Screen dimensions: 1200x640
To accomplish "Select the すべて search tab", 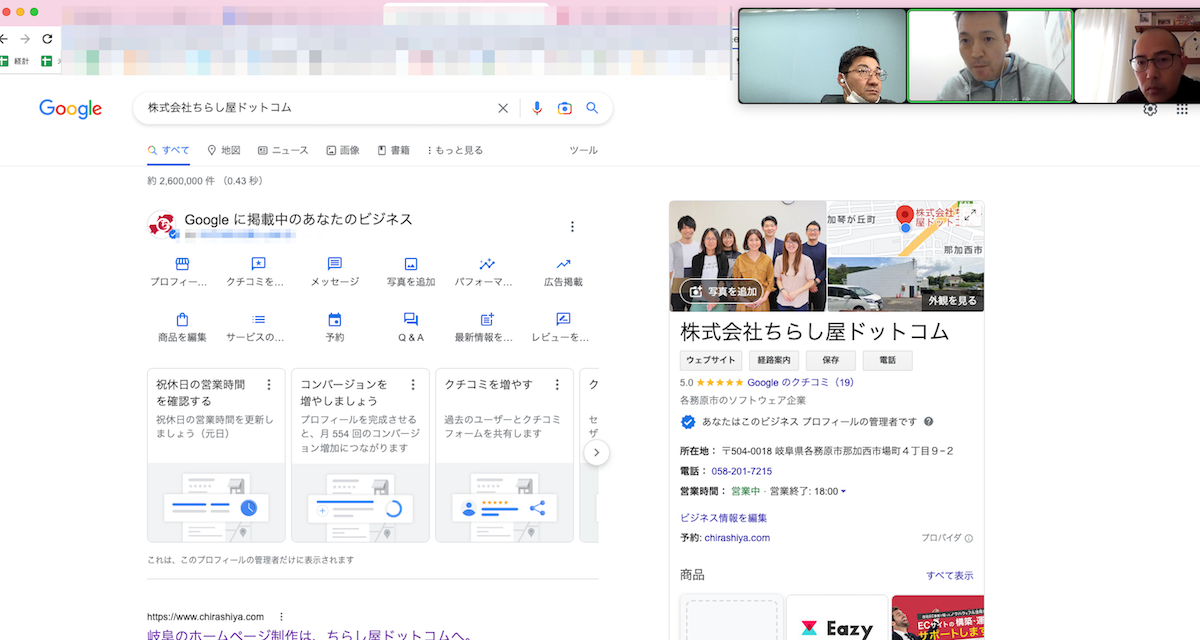I will tap(169, 150).
